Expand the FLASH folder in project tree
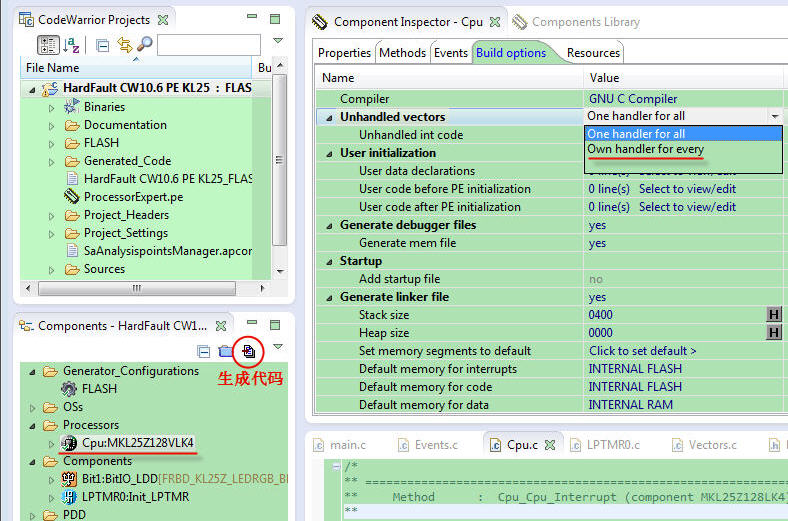788x521 pixels. pos(52,144)
